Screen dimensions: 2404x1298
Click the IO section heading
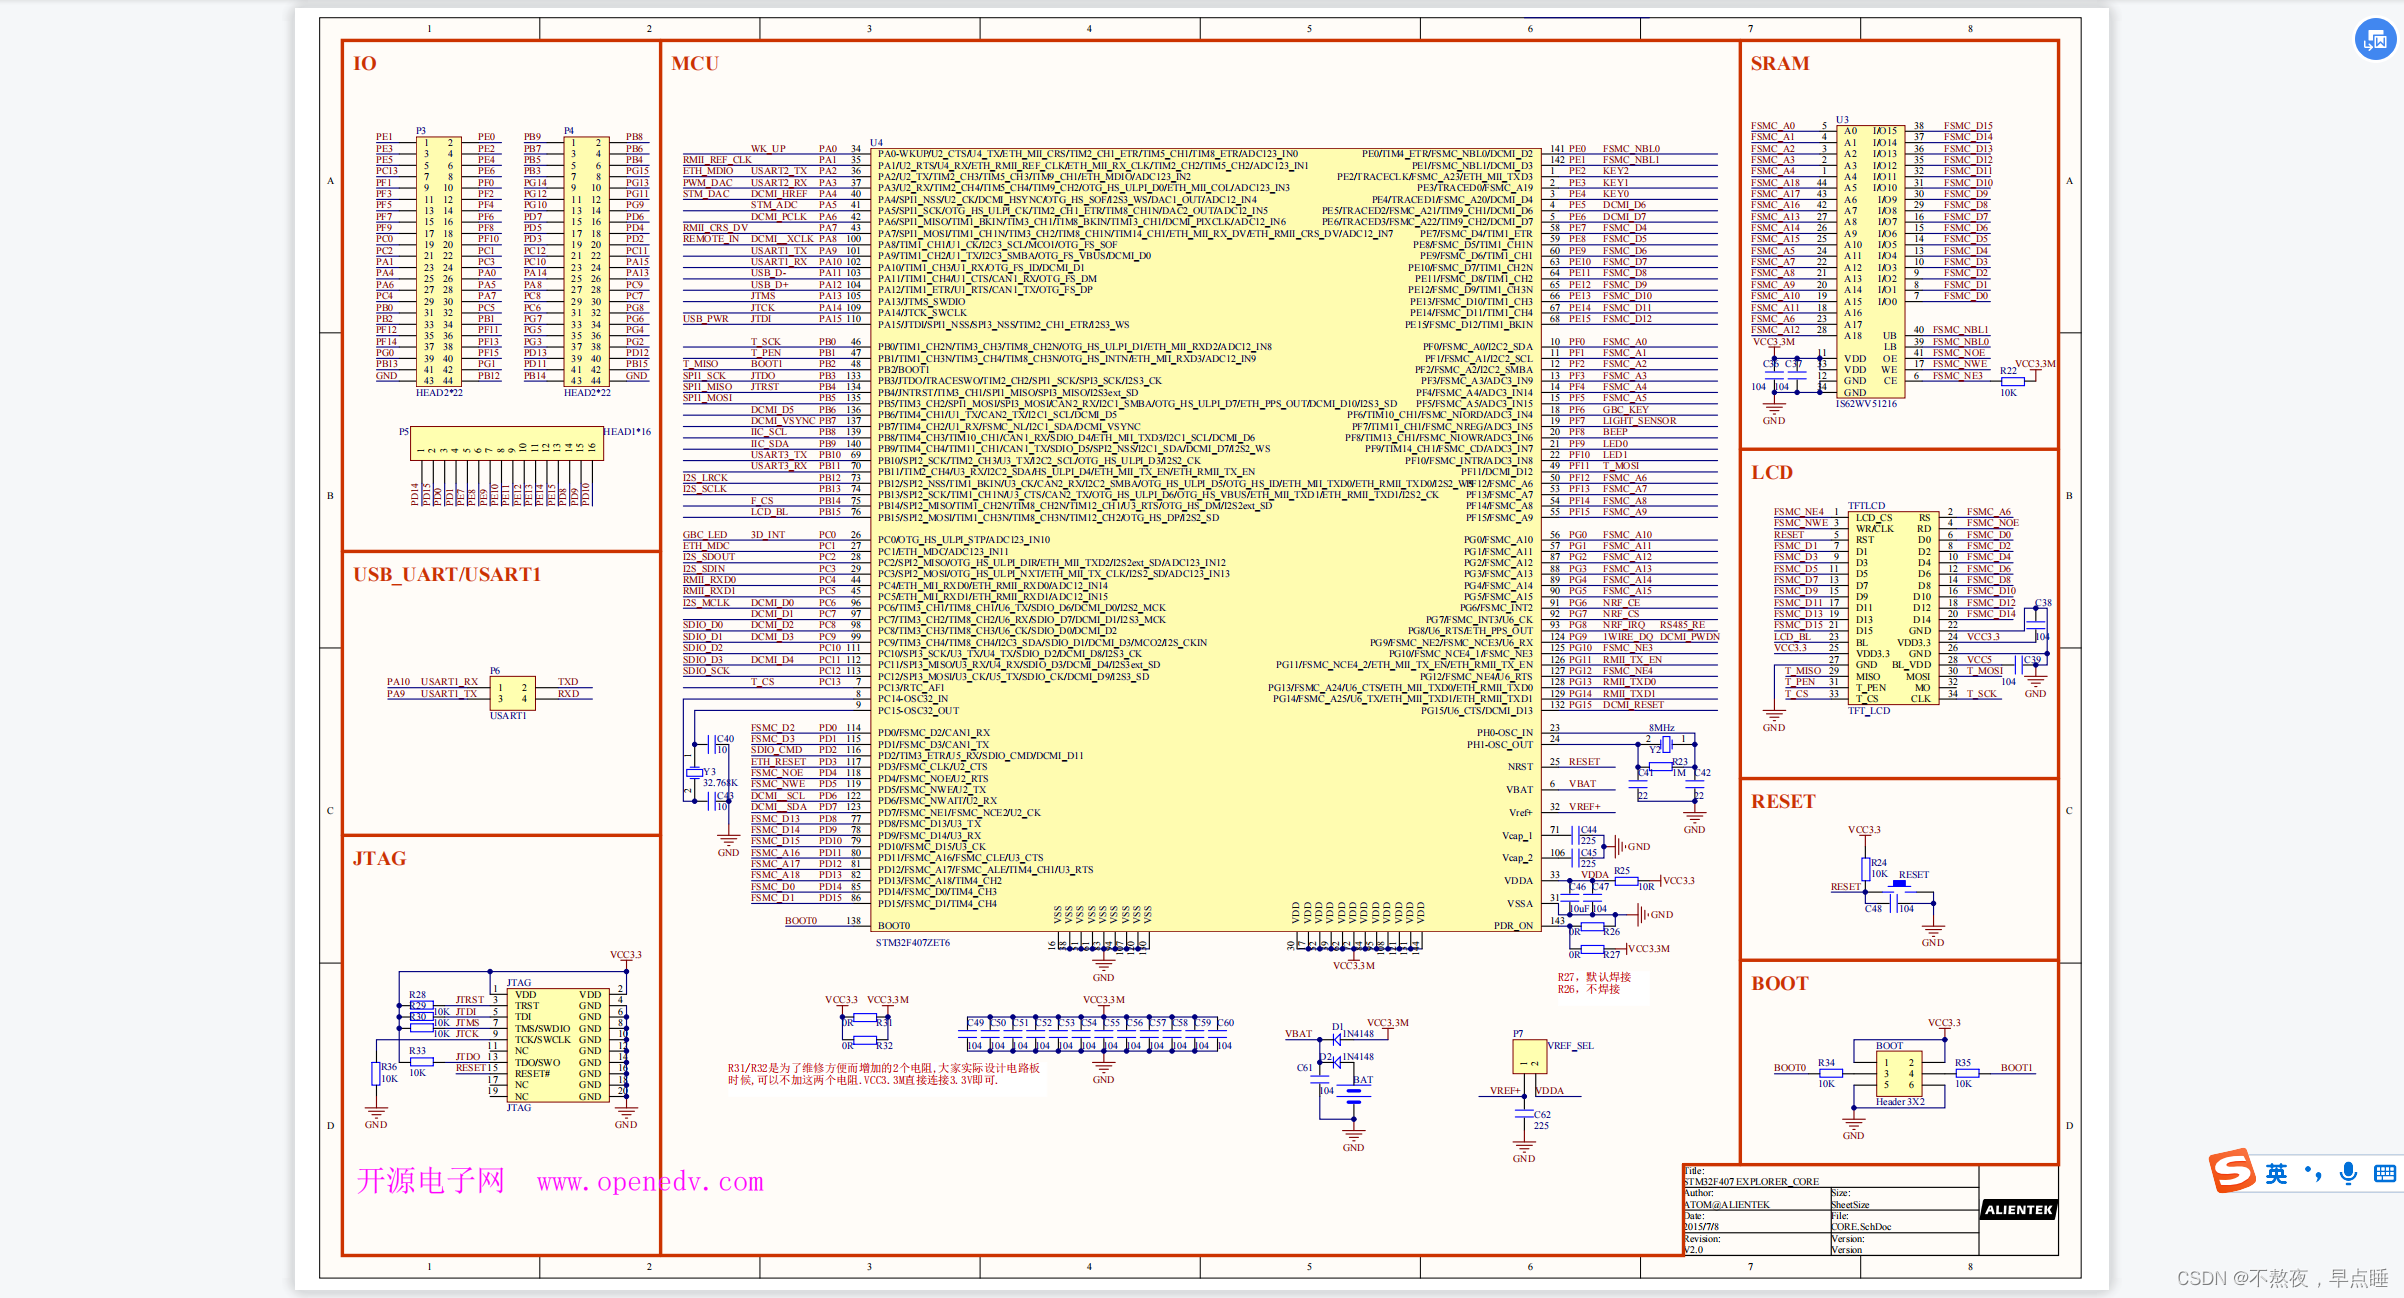pyautogui.click(x=364, y=63)
